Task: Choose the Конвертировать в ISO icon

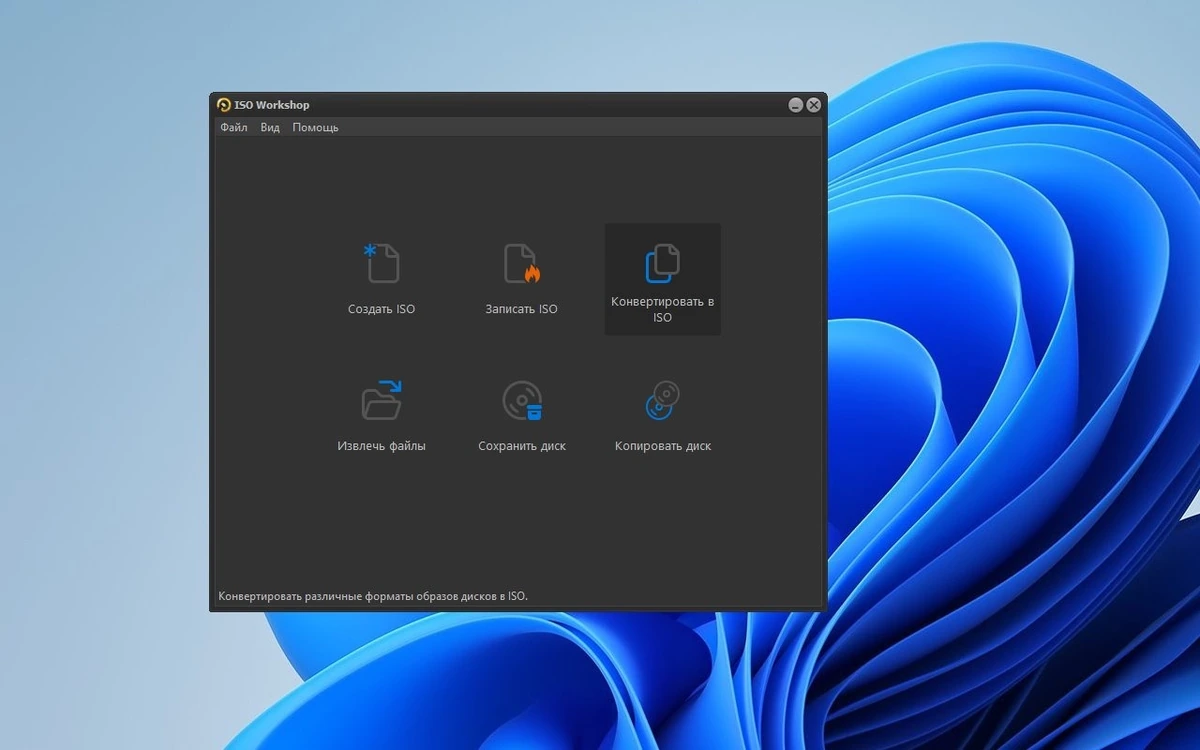Action: pyautogui.click(x=662, y=263)
